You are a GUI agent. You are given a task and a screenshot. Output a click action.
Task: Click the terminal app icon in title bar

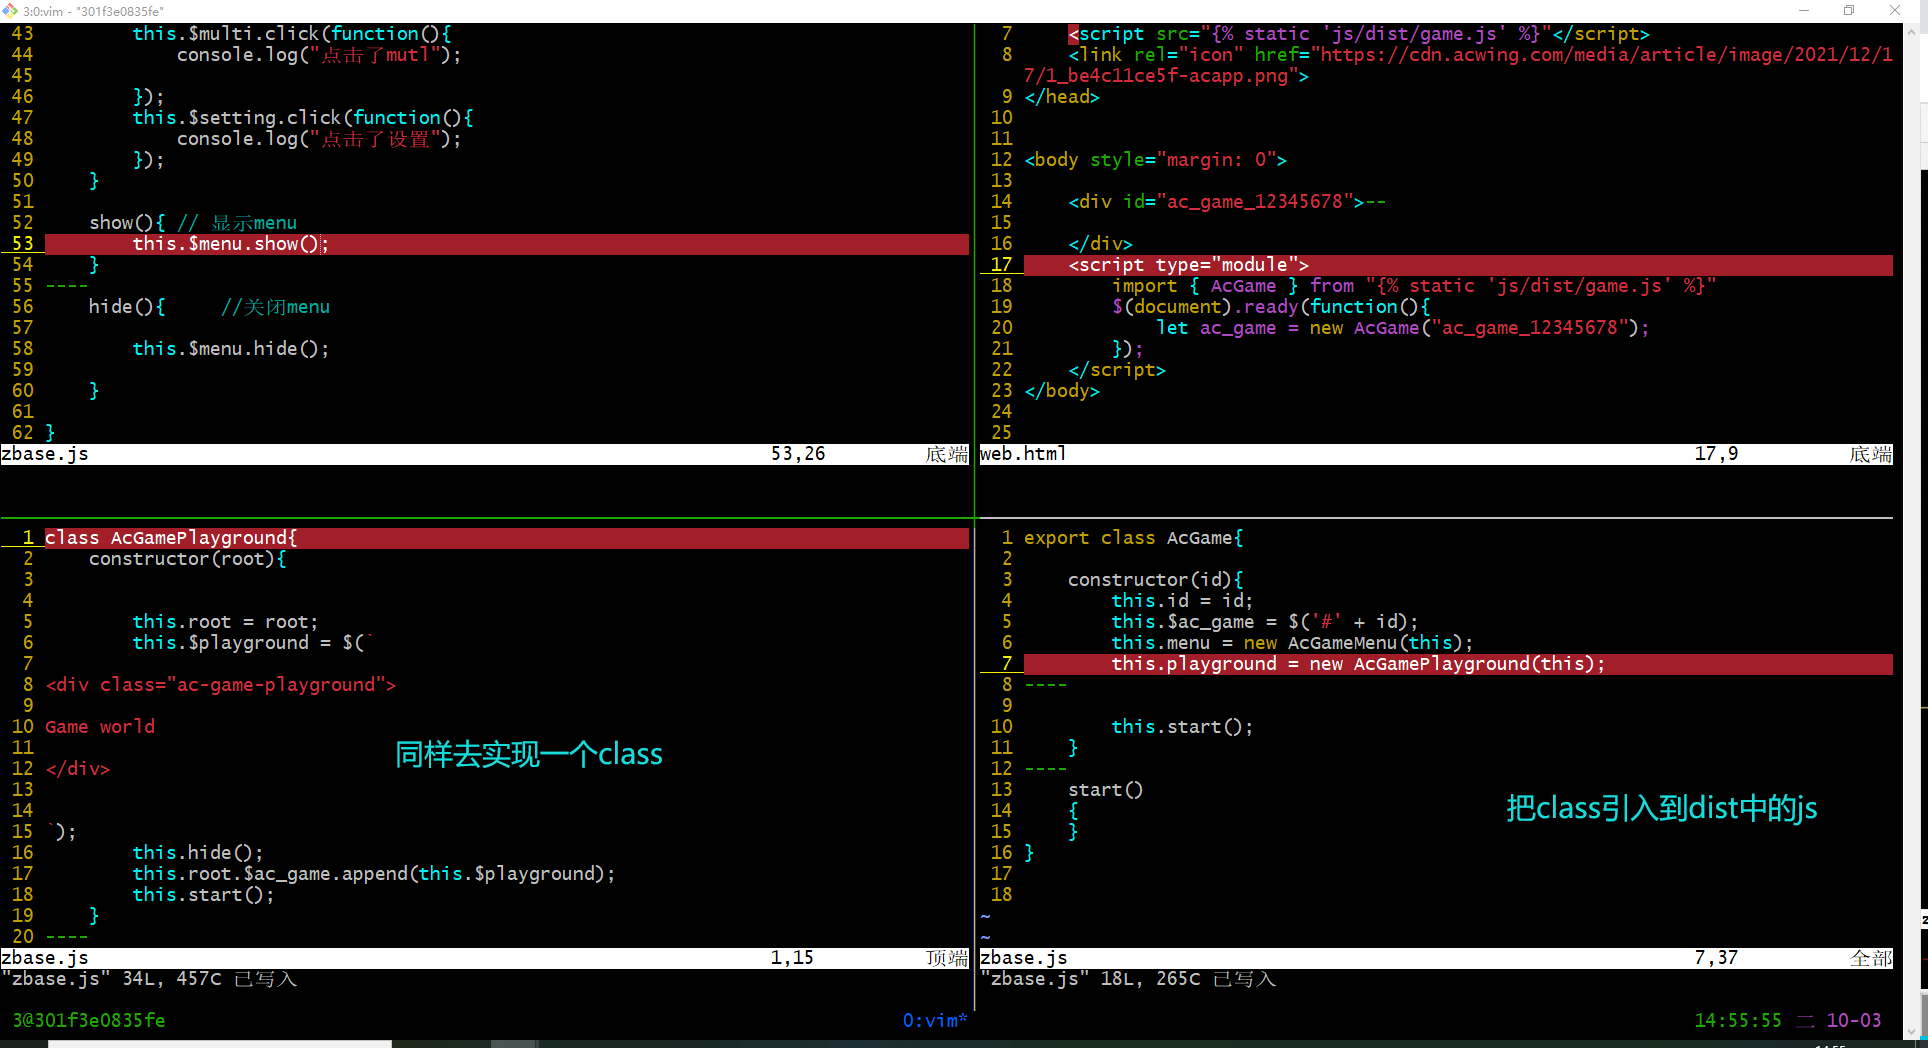(x=10, y=10)
